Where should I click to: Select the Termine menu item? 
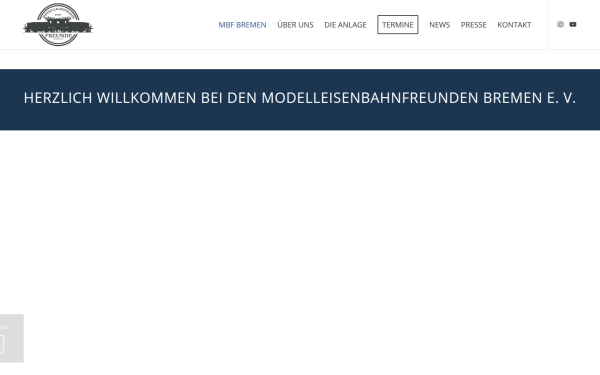click(x=398, y=25)
